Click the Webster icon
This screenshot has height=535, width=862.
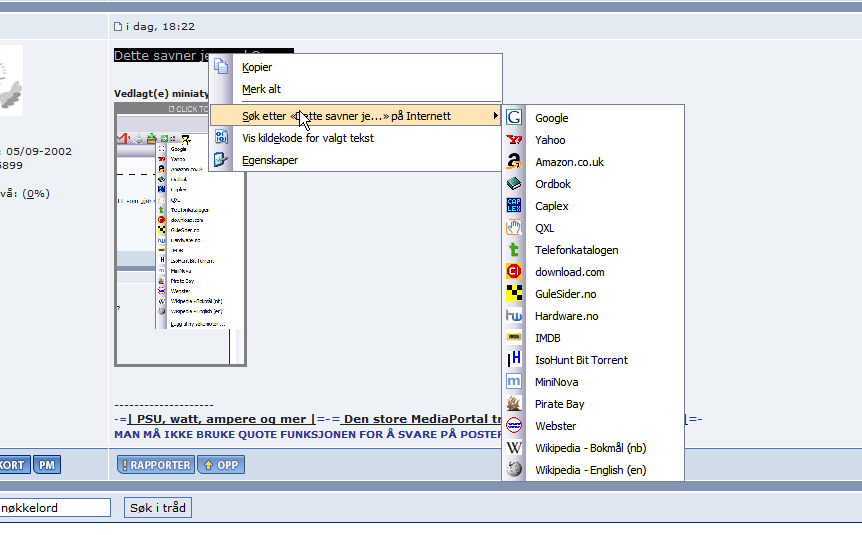click(514, 426)
